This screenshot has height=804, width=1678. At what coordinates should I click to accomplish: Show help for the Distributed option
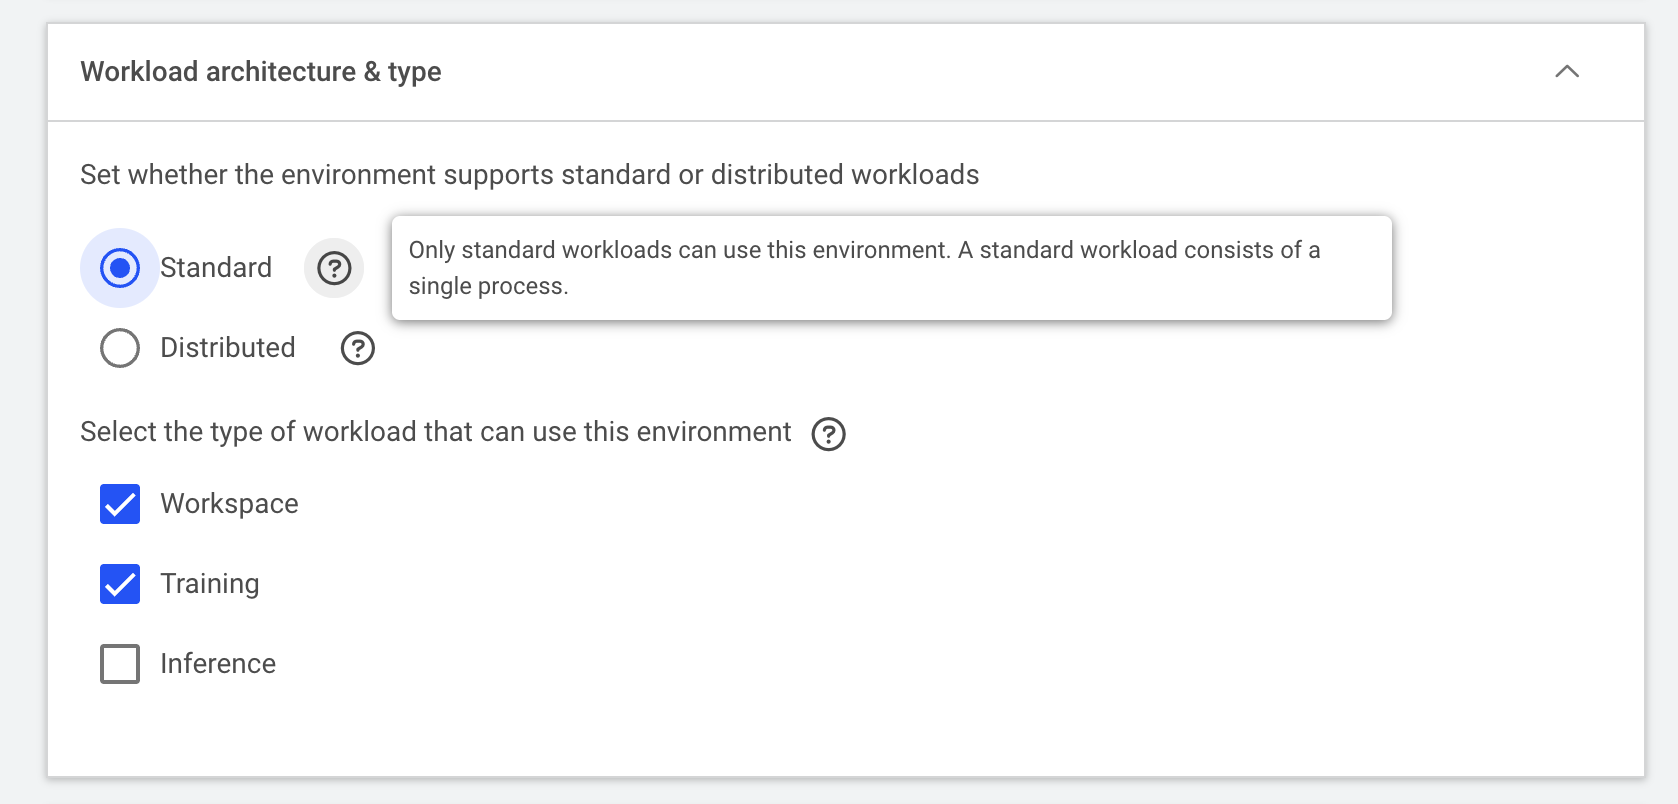point(358,348)
